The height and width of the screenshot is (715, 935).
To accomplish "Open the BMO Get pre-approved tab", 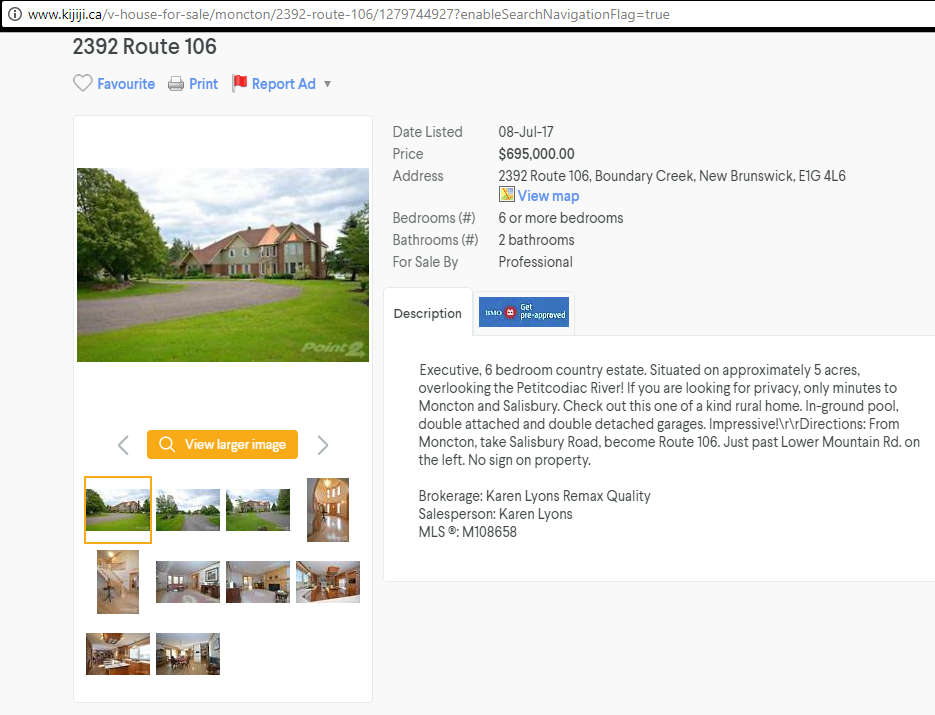I will pos(524,312).
